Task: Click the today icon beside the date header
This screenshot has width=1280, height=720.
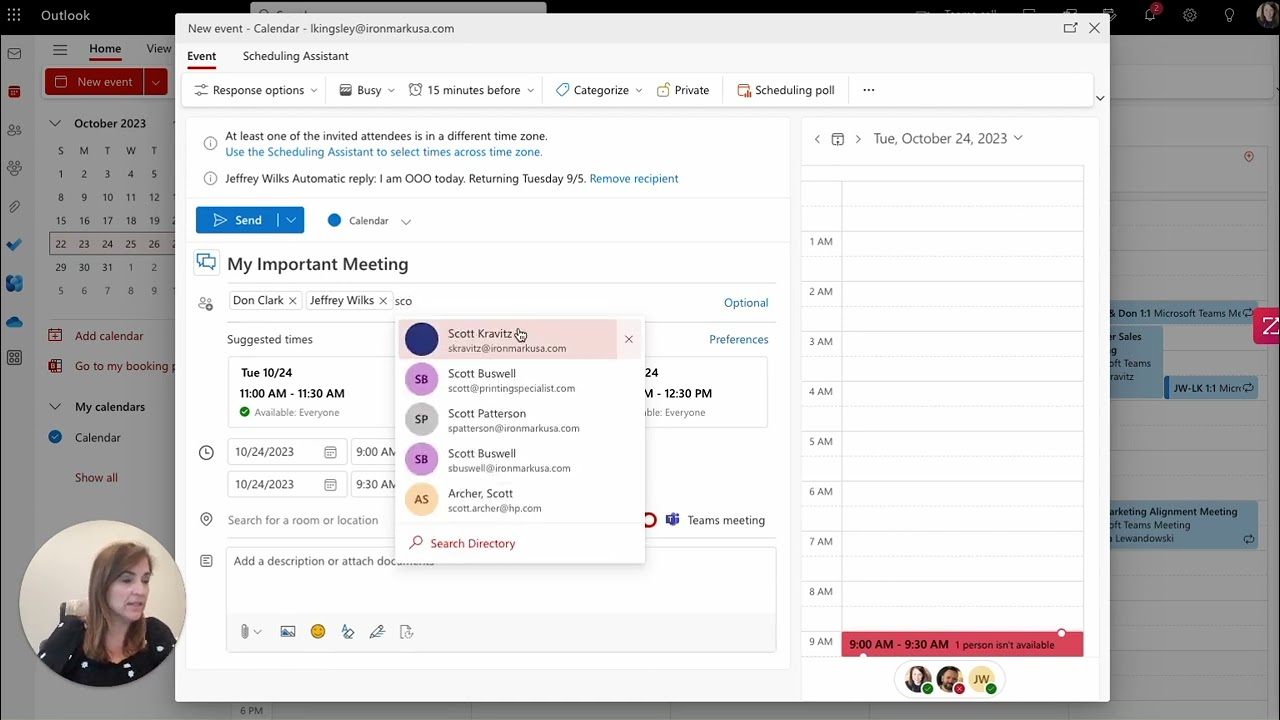Action: 838,139
